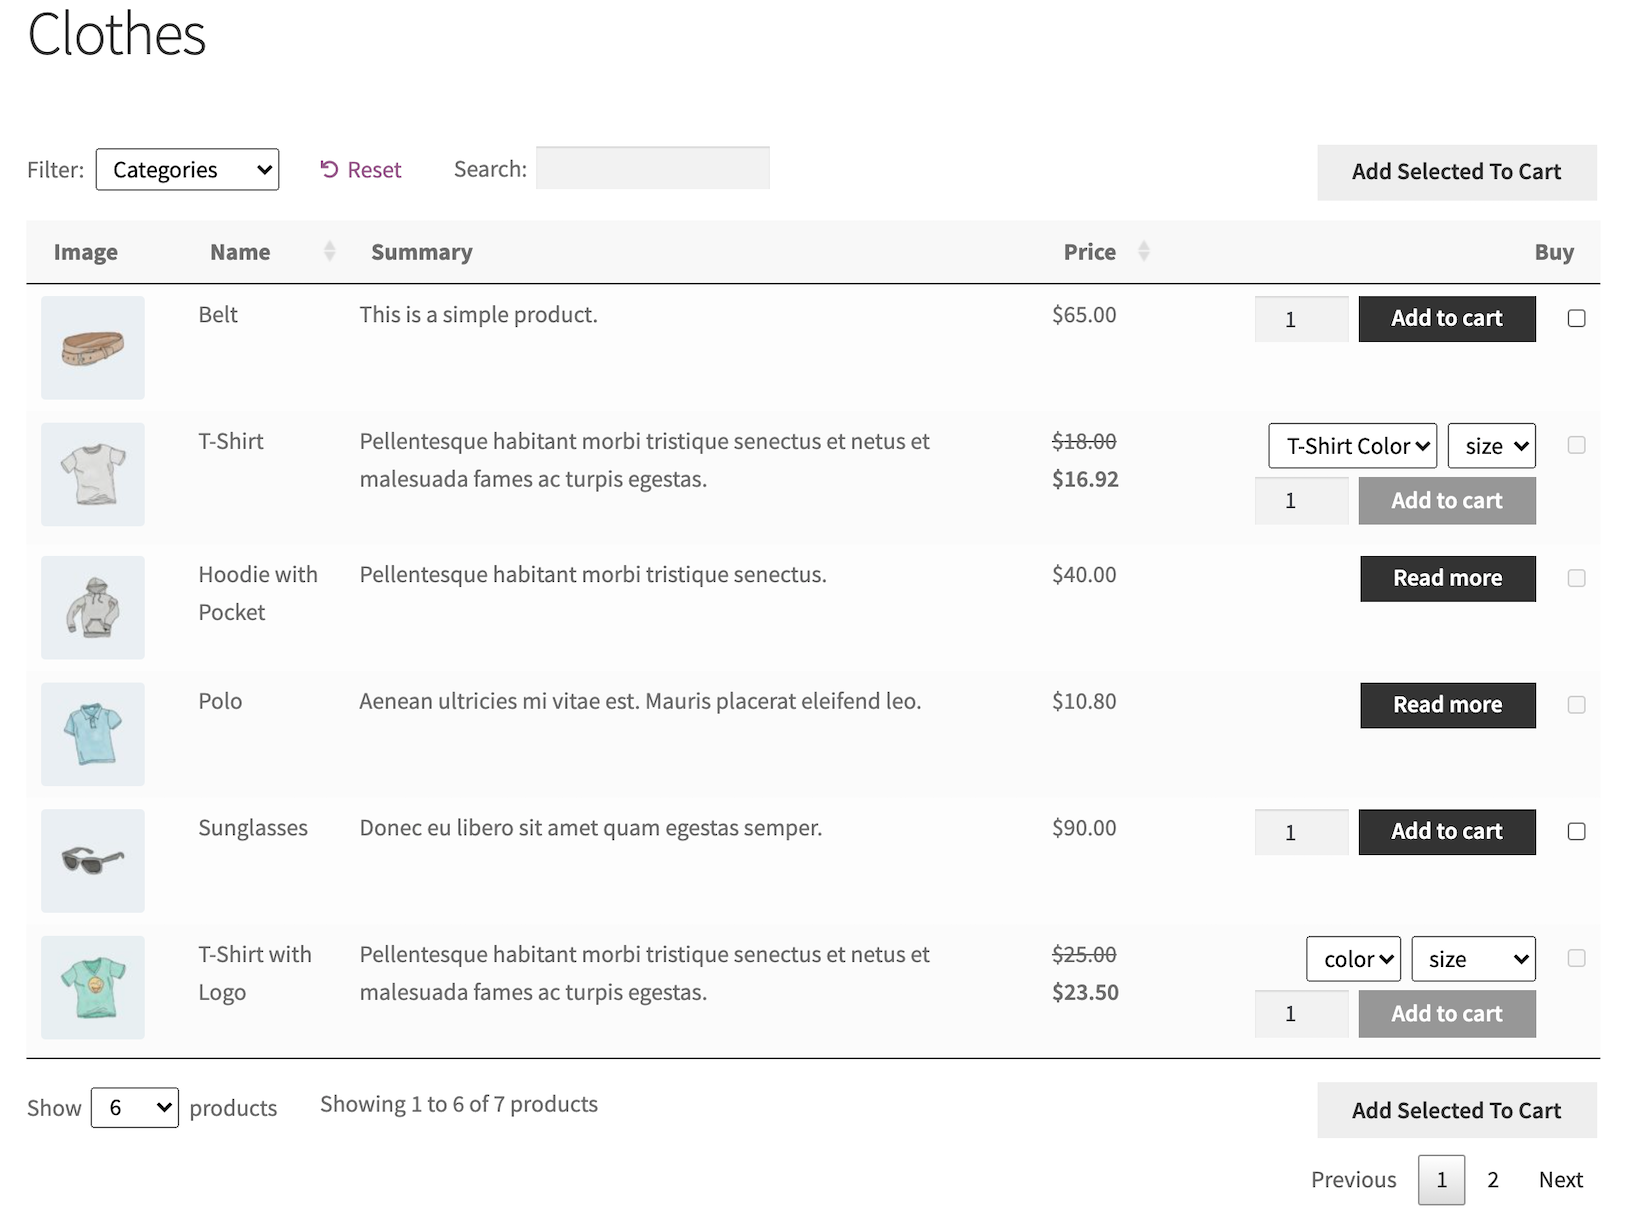Sort products by Name column arrows
1640x1222 pixels.
[329, 252]
